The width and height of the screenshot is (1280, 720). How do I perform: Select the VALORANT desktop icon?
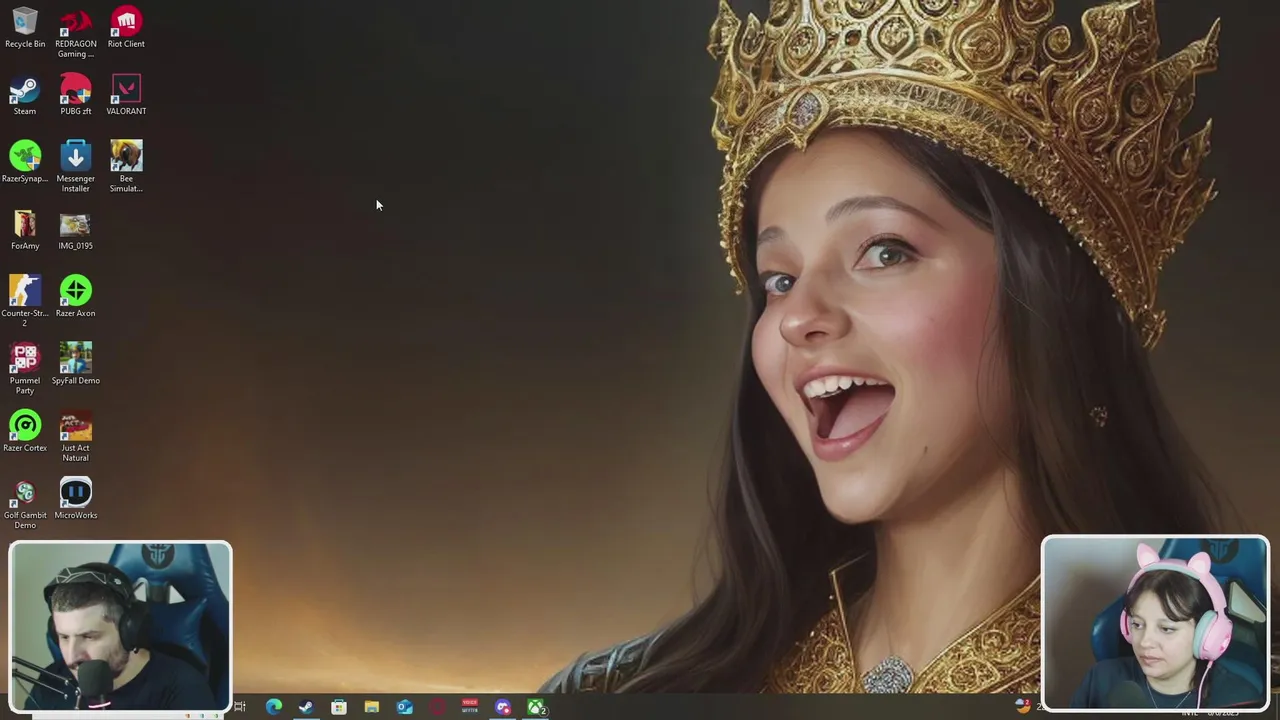pos(126,95)
